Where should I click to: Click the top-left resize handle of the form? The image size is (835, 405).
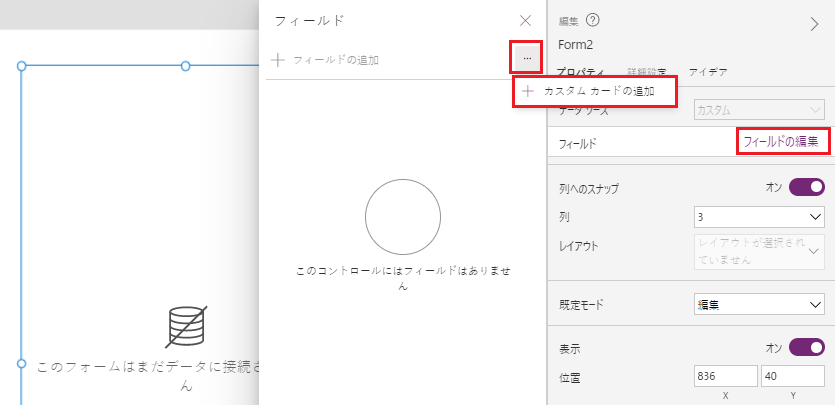point(21,66)
